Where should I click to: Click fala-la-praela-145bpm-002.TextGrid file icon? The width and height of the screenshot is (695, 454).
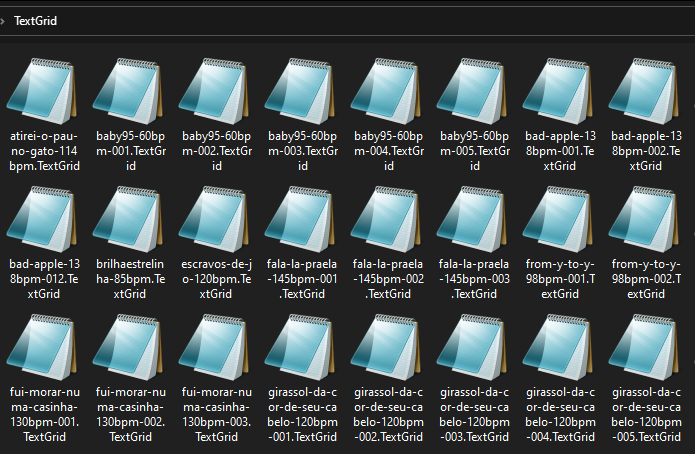[x=387, y=219]
